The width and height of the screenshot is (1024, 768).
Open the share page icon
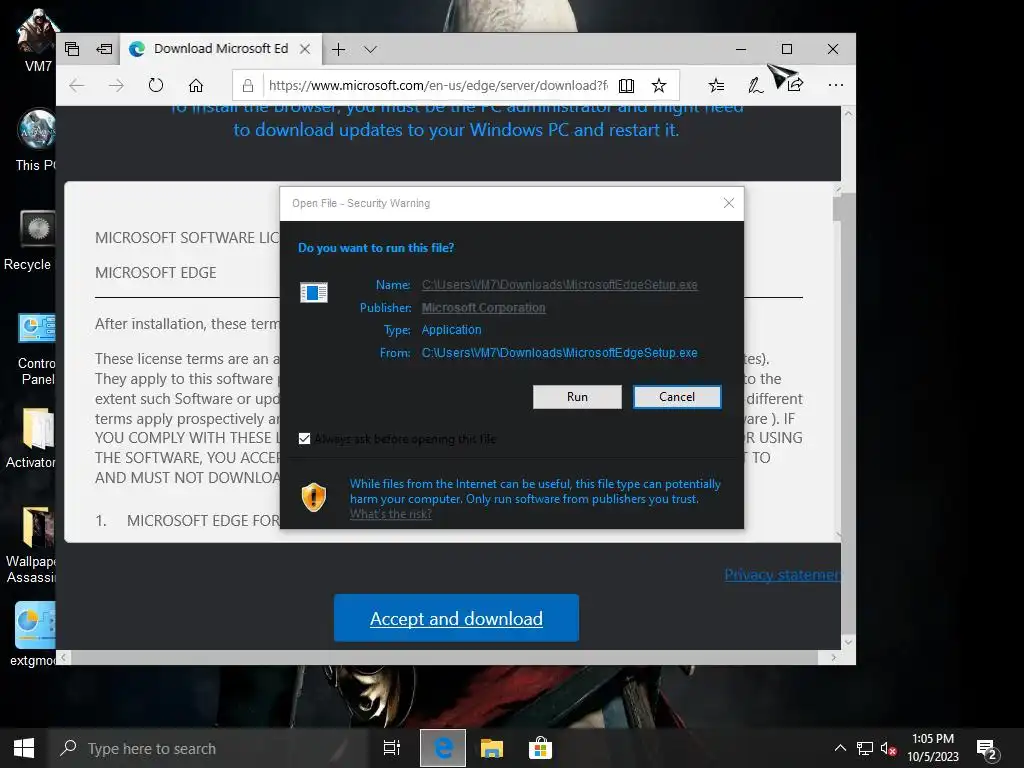(x=795, y=86)
